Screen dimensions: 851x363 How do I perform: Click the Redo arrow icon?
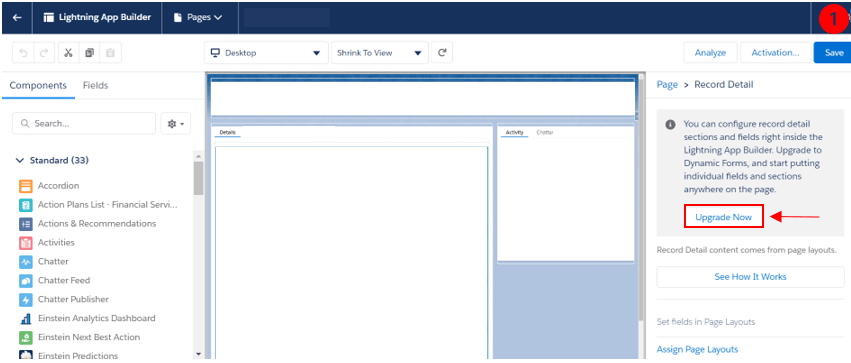tap(44, 53)
